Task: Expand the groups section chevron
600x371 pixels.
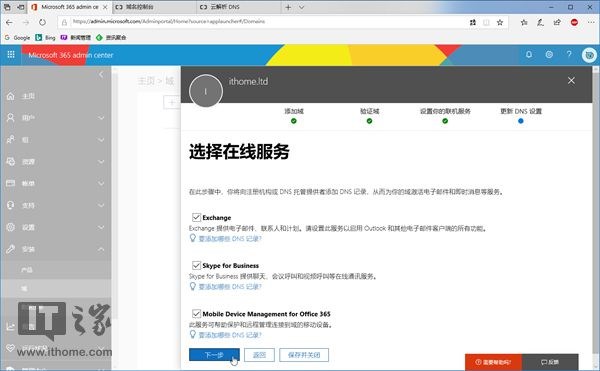Action: point(101,140)
